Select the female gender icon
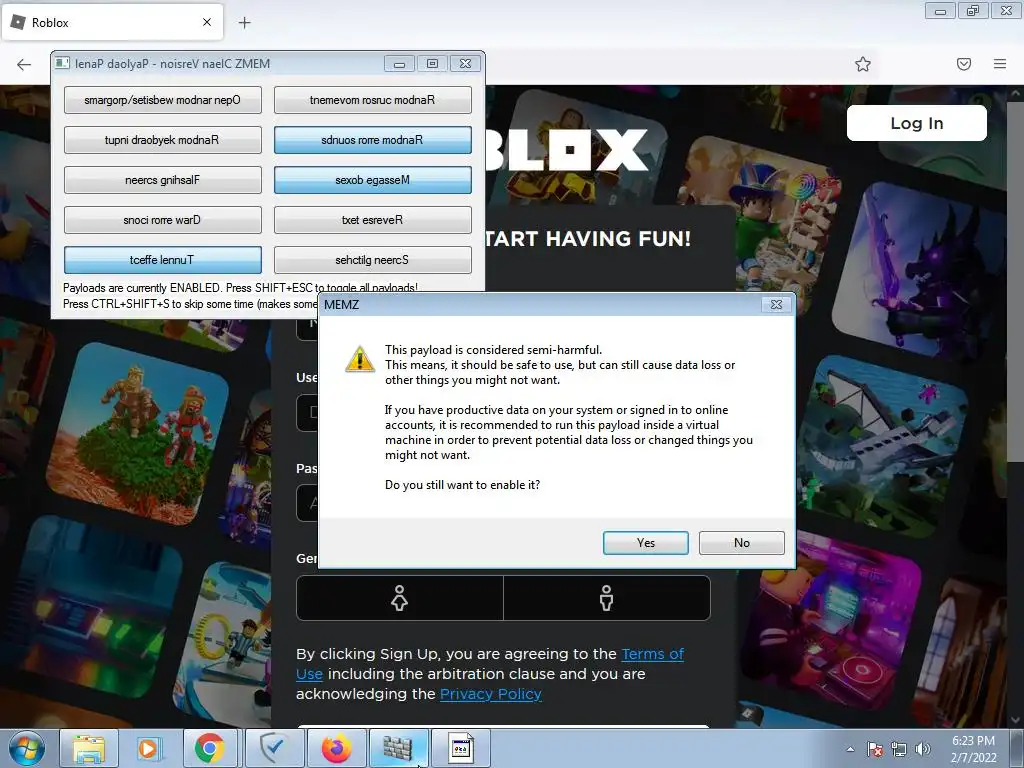This screenshot has width=1024, height=768. (400, 598)
